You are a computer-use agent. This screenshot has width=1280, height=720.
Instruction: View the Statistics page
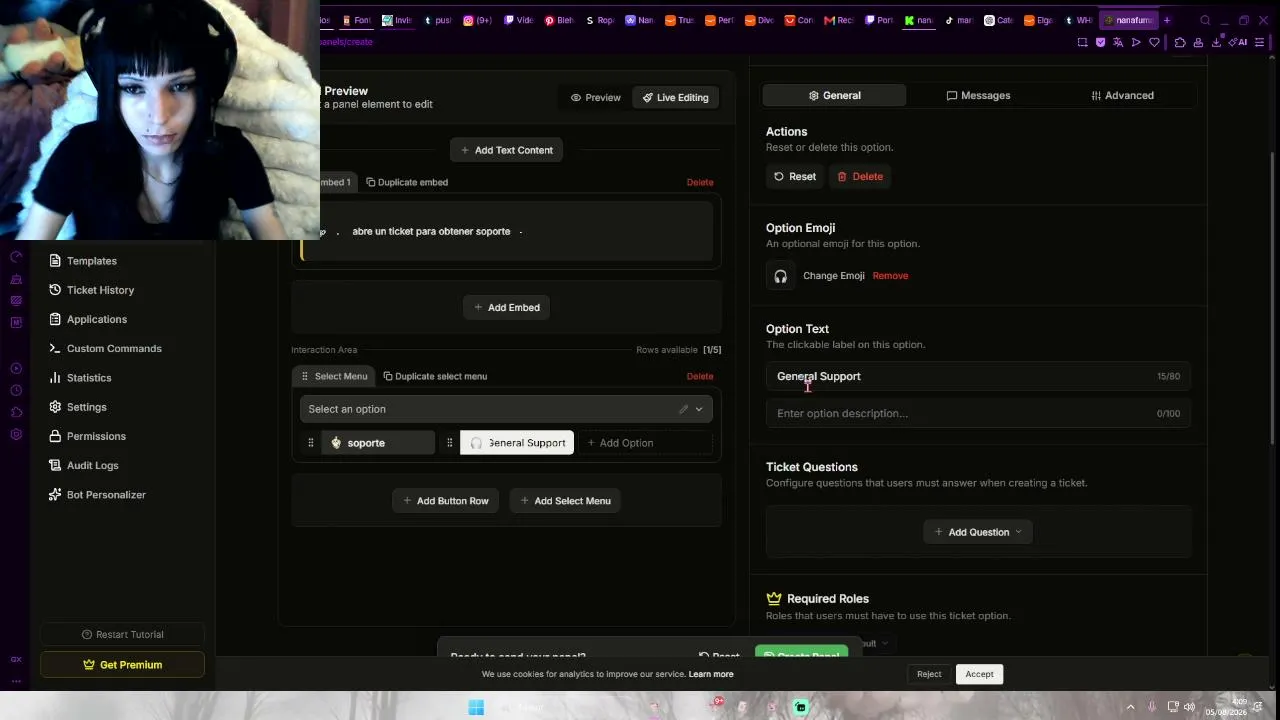click(x=80, y=378)
